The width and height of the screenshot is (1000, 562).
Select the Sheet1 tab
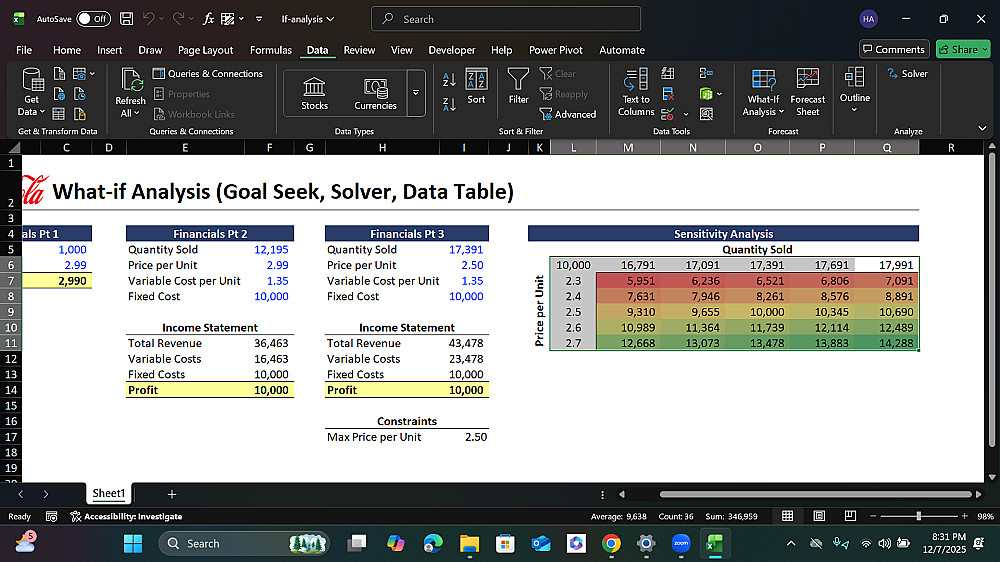(108, 493)
